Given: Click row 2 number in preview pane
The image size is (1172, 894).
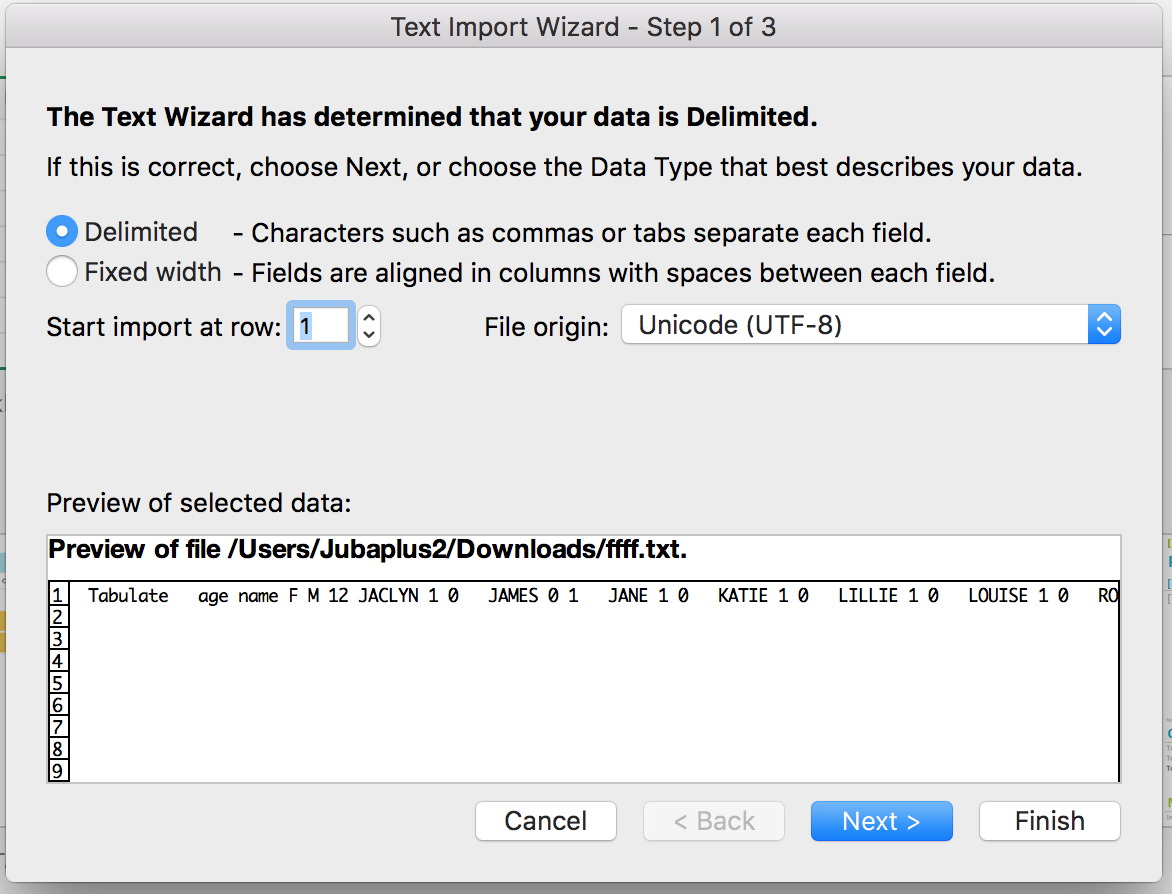Looking at the screenshot, I should point(57,614).
